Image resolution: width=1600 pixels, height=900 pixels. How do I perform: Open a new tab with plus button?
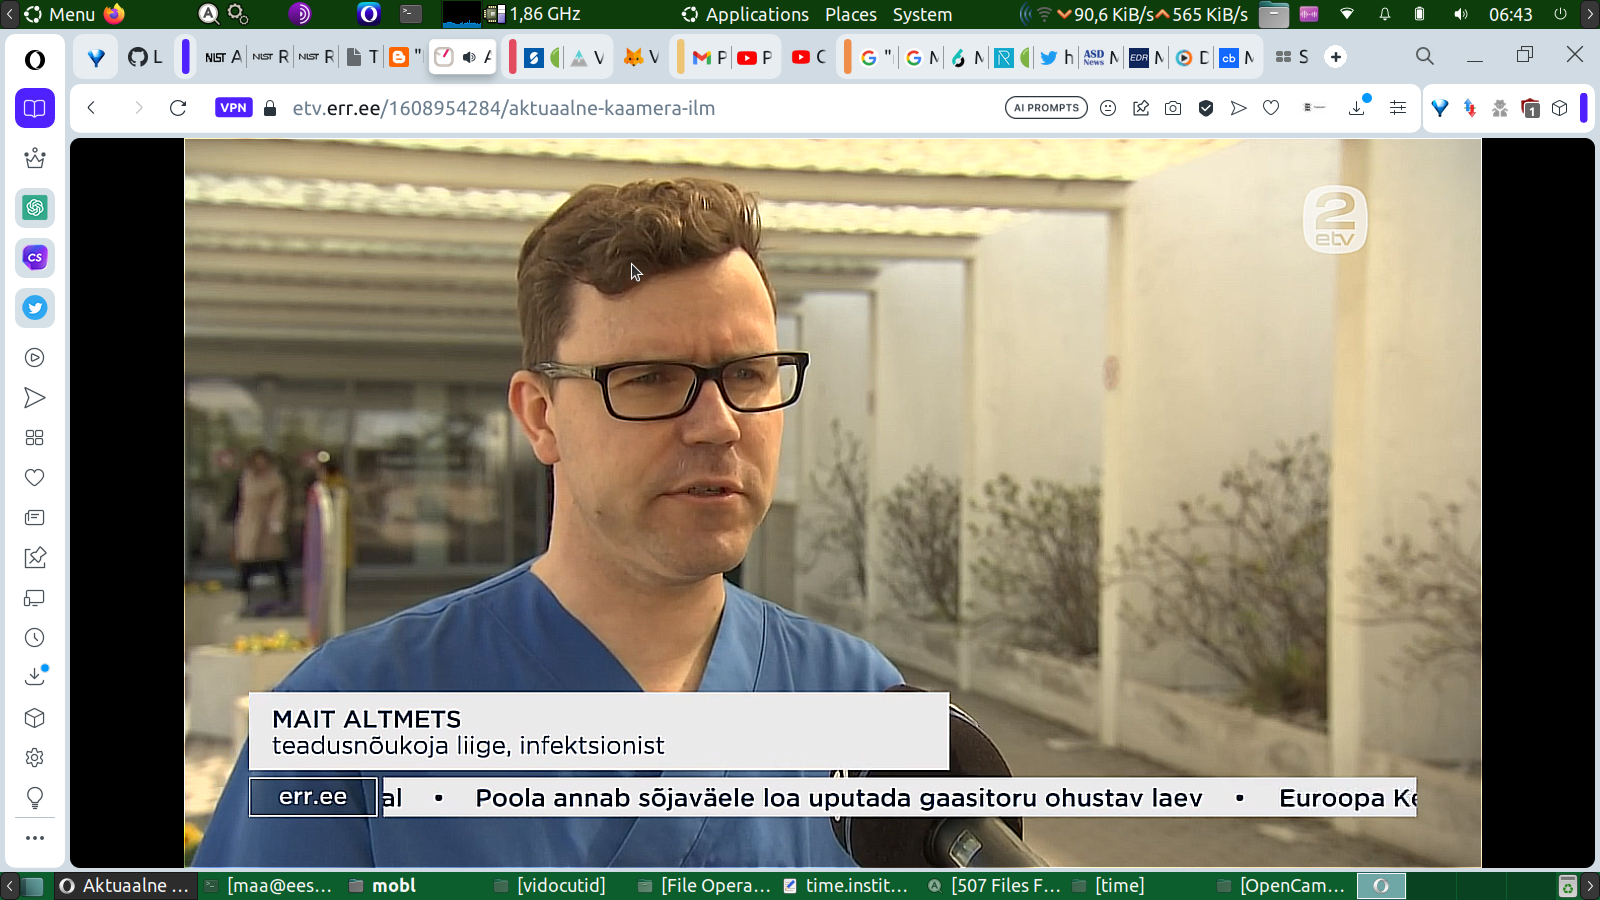1336,57
